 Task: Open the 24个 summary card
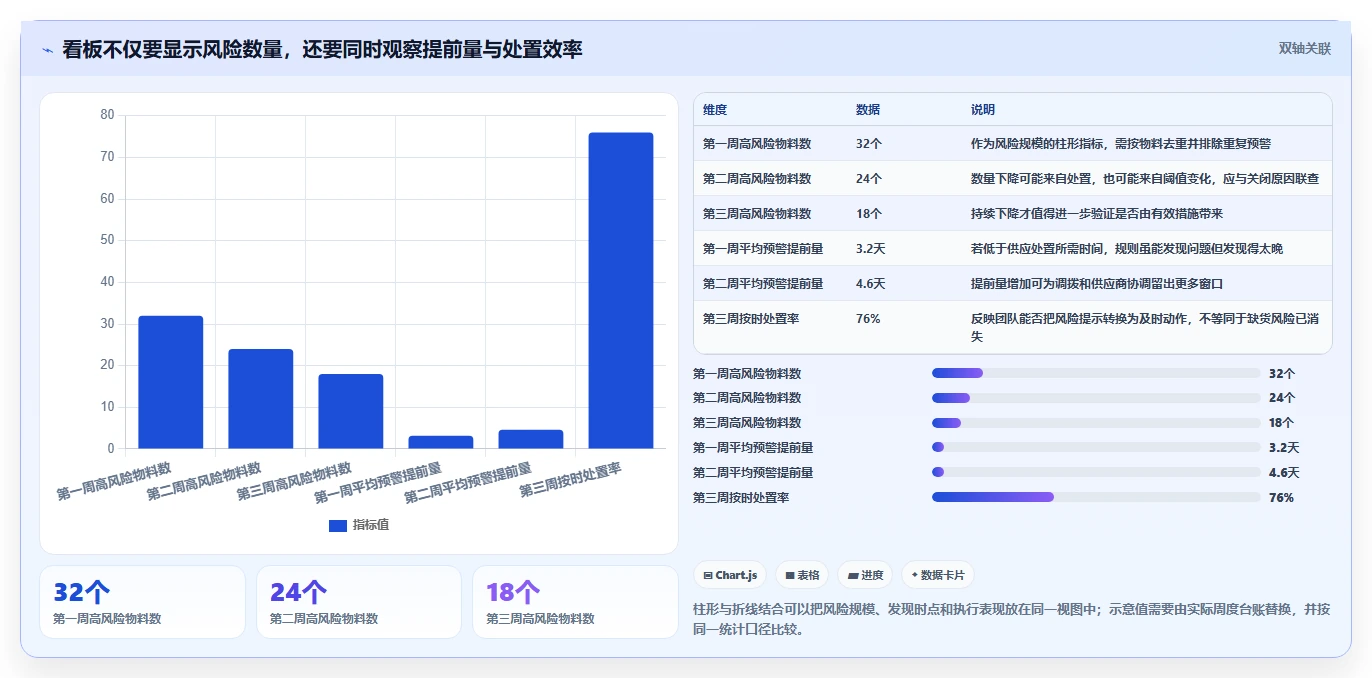pos(359,602)
